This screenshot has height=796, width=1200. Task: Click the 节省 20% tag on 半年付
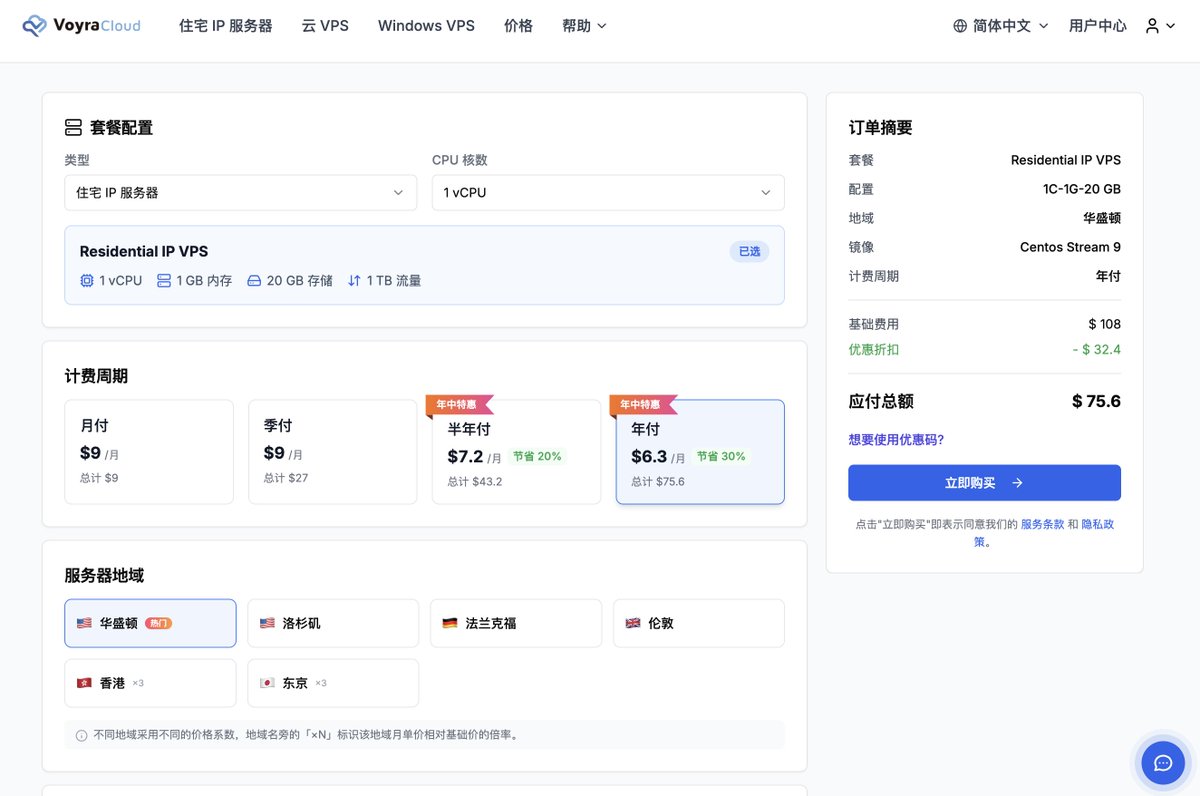point(537,456)
